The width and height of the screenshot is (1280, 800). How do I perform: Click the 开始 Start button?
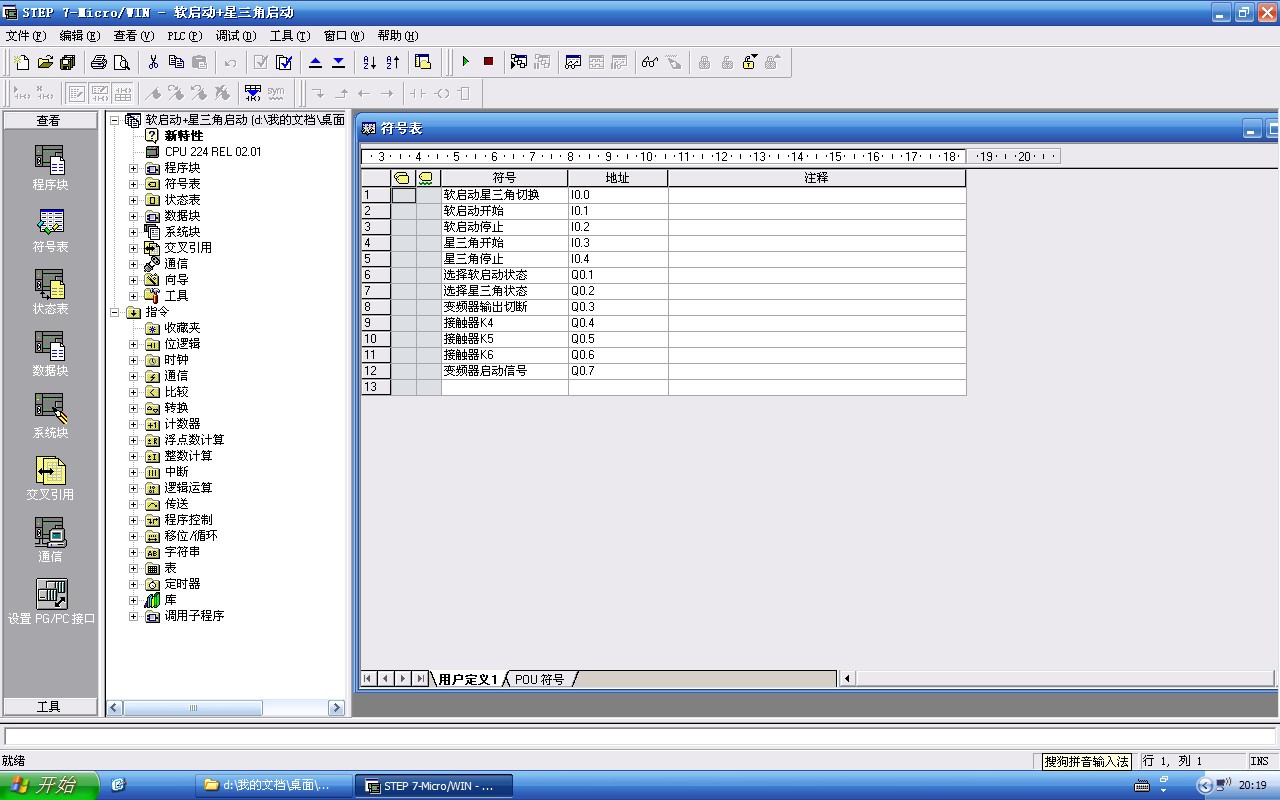(48, 785)
